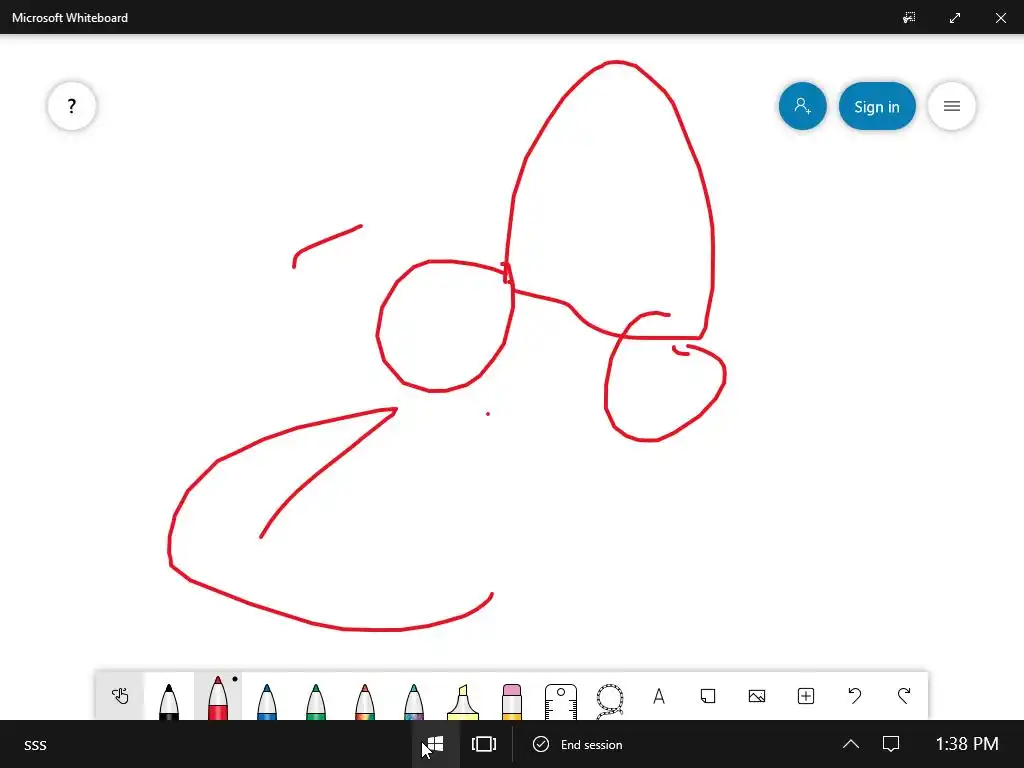Toggle finger painting mode

coord(120,696)
